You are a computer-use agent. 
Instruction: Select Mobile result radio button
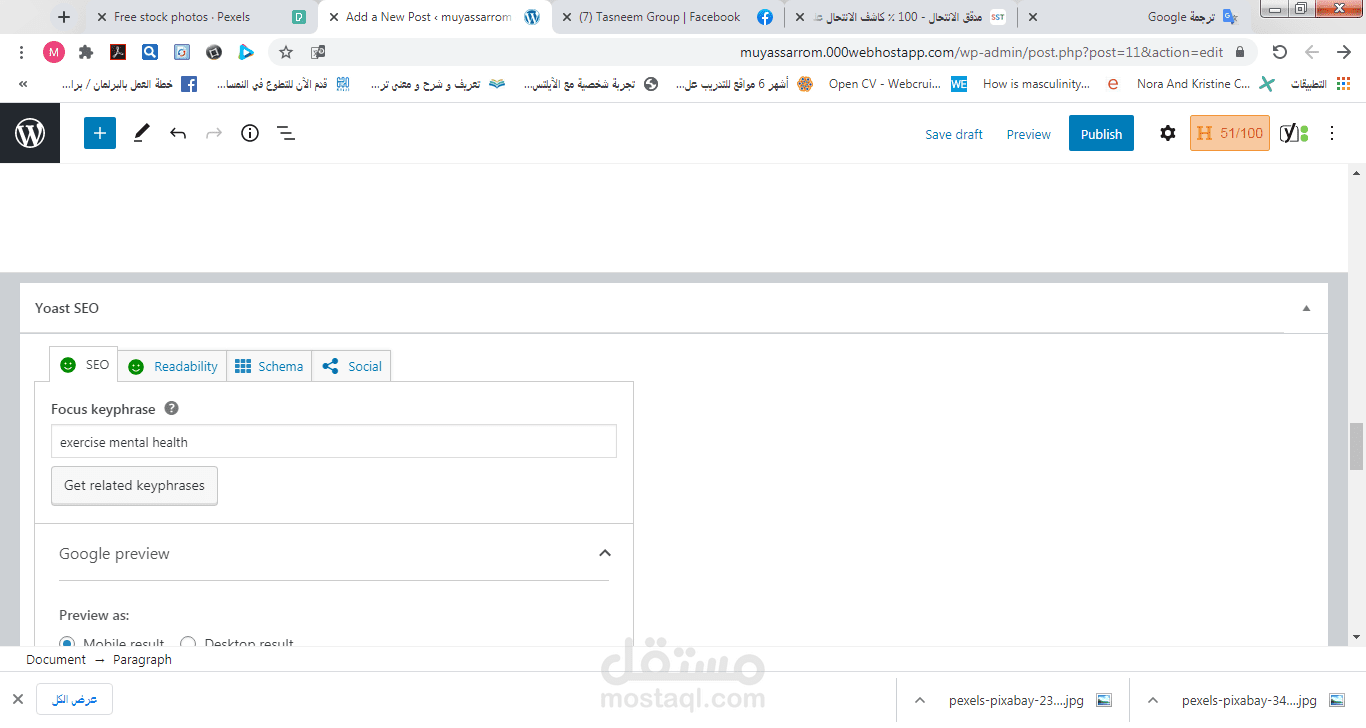[x=67, y=644]
